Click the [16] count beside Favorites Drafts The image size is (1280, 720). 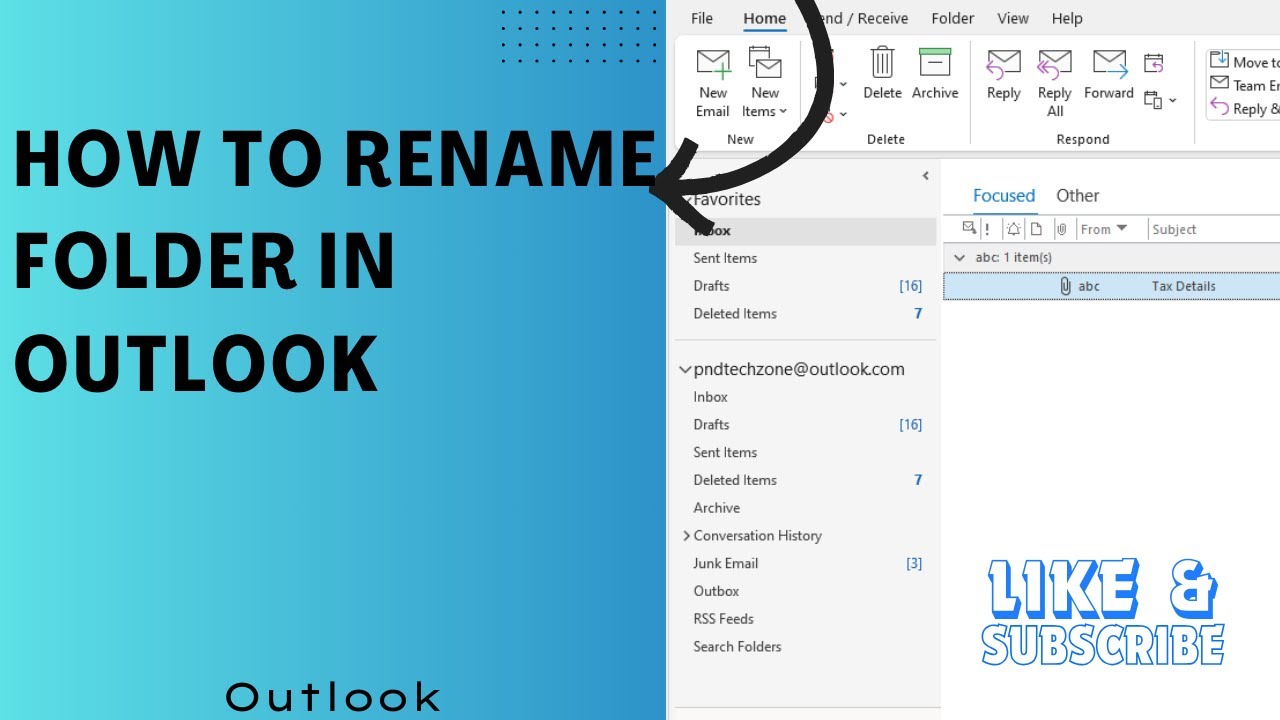[910, 286]
